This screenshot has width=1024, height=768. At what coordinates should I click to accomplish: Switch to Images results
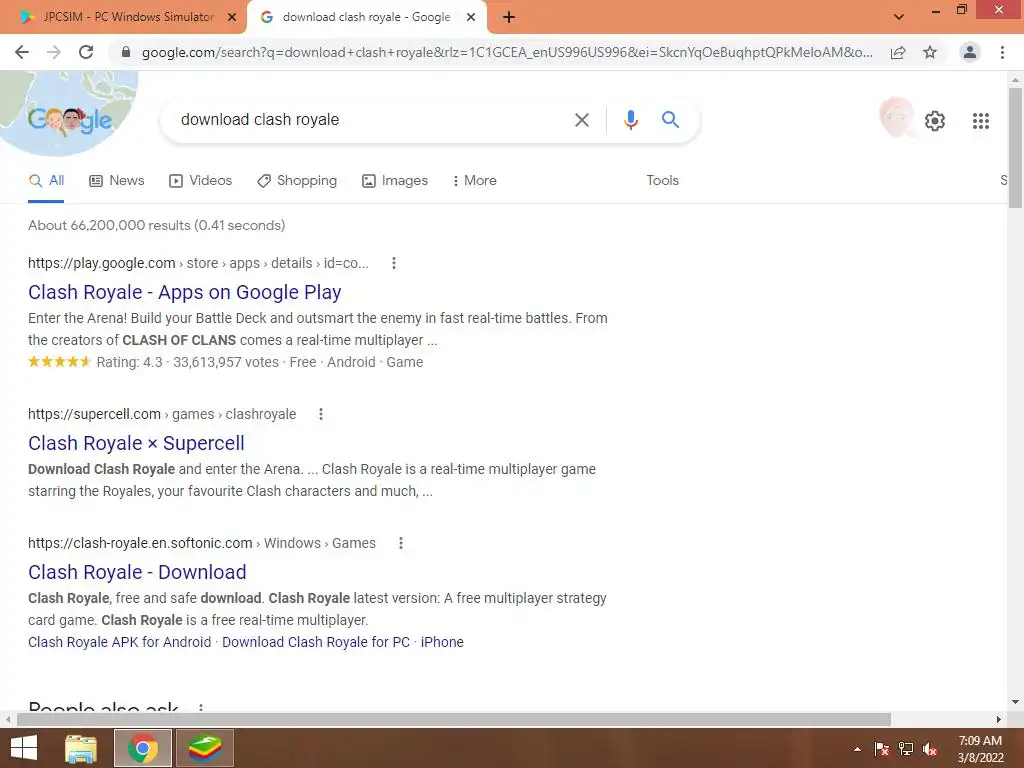click(x=395, y=181)
